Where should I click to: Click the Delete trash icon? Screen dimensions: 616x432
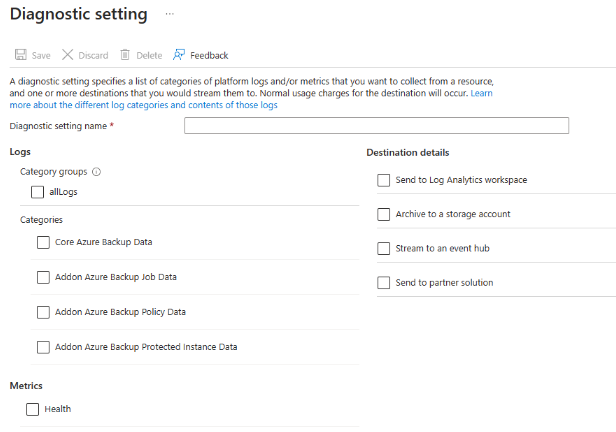(x=125, y=55)
